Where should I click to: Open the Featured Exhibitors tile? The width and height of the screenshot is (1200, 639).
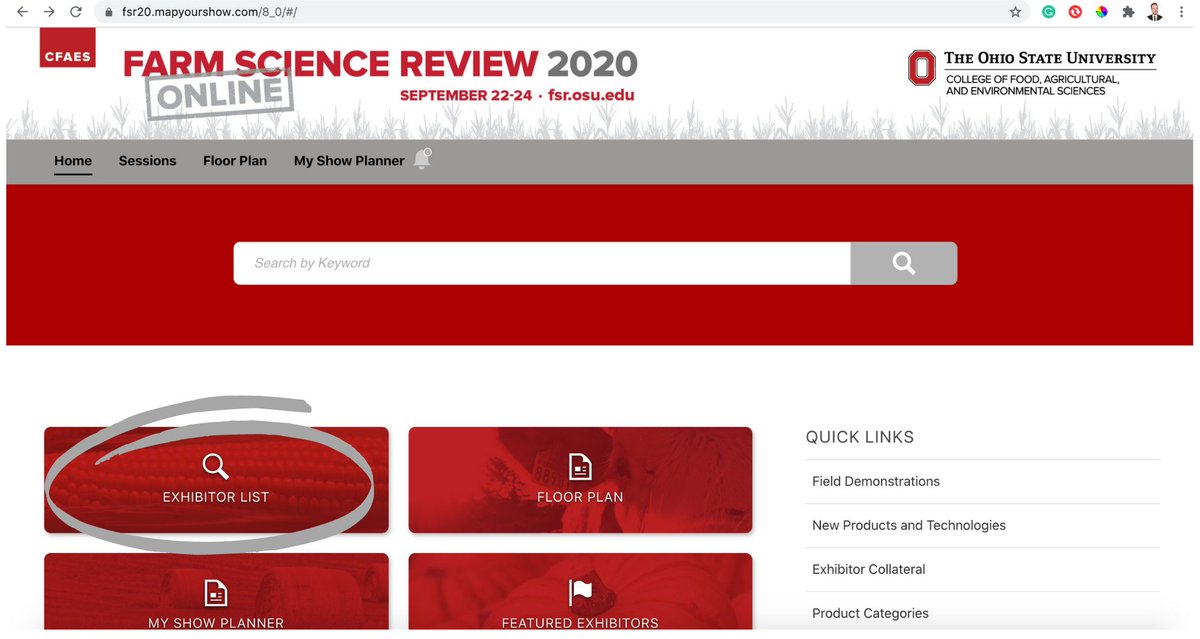pos(580,593)
